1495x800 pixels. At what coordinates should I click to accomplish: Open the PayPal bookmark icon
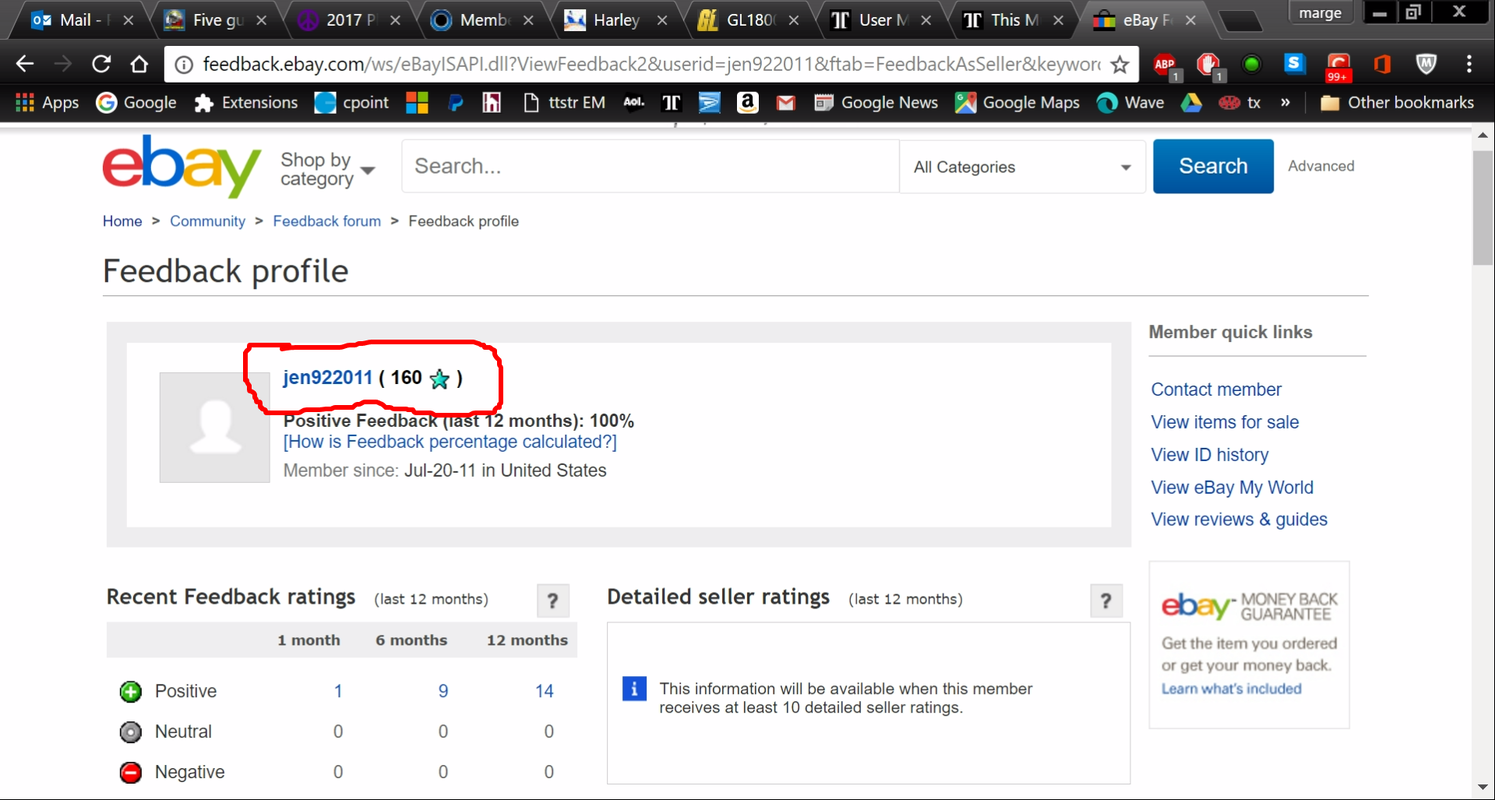pyautogui.click(x=455, y=102)
